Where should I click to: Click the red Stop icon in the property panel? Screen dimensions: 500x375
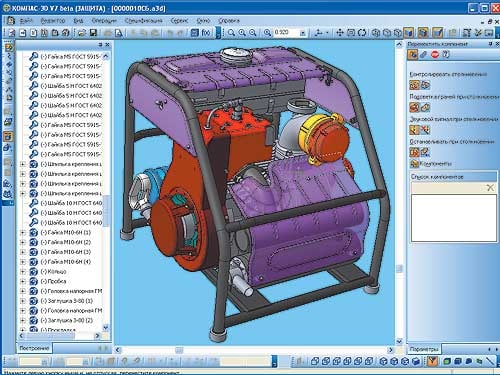click(x=435, y=54)
